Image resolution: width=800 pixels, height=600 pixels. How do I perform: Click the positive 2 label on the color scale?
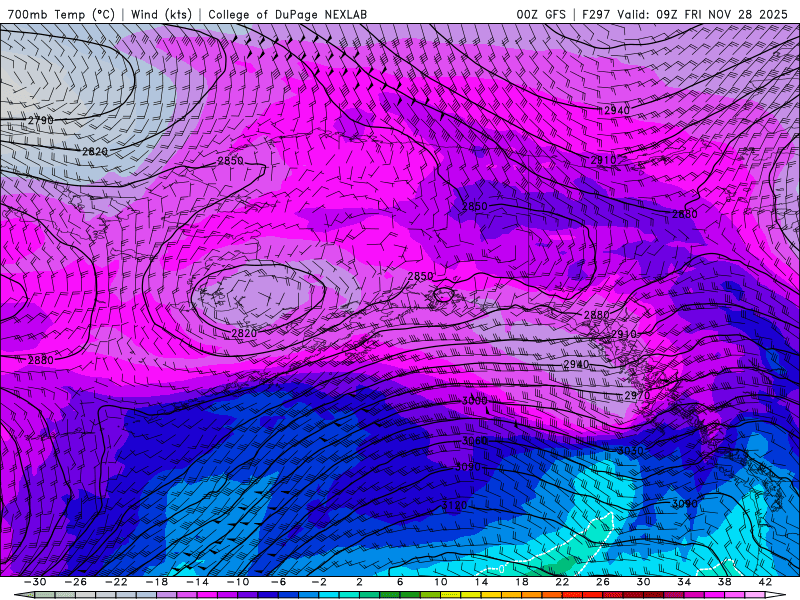point(360,582)
